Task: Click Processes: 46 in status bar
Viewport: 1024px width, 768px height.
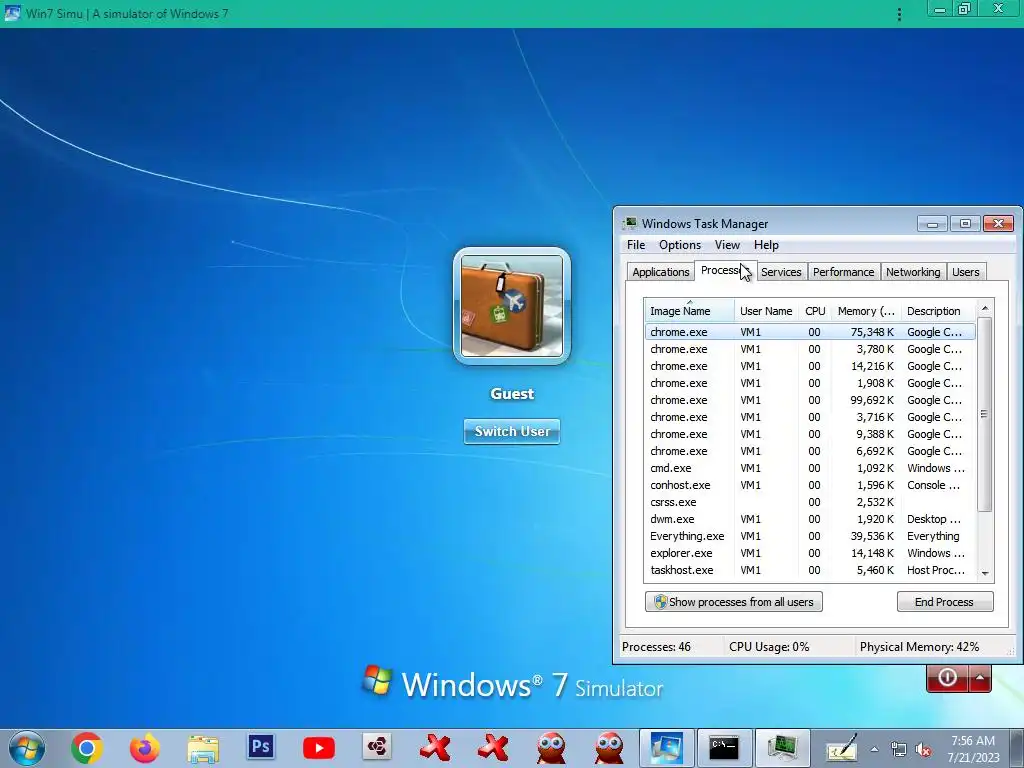Action: [656, 647]
